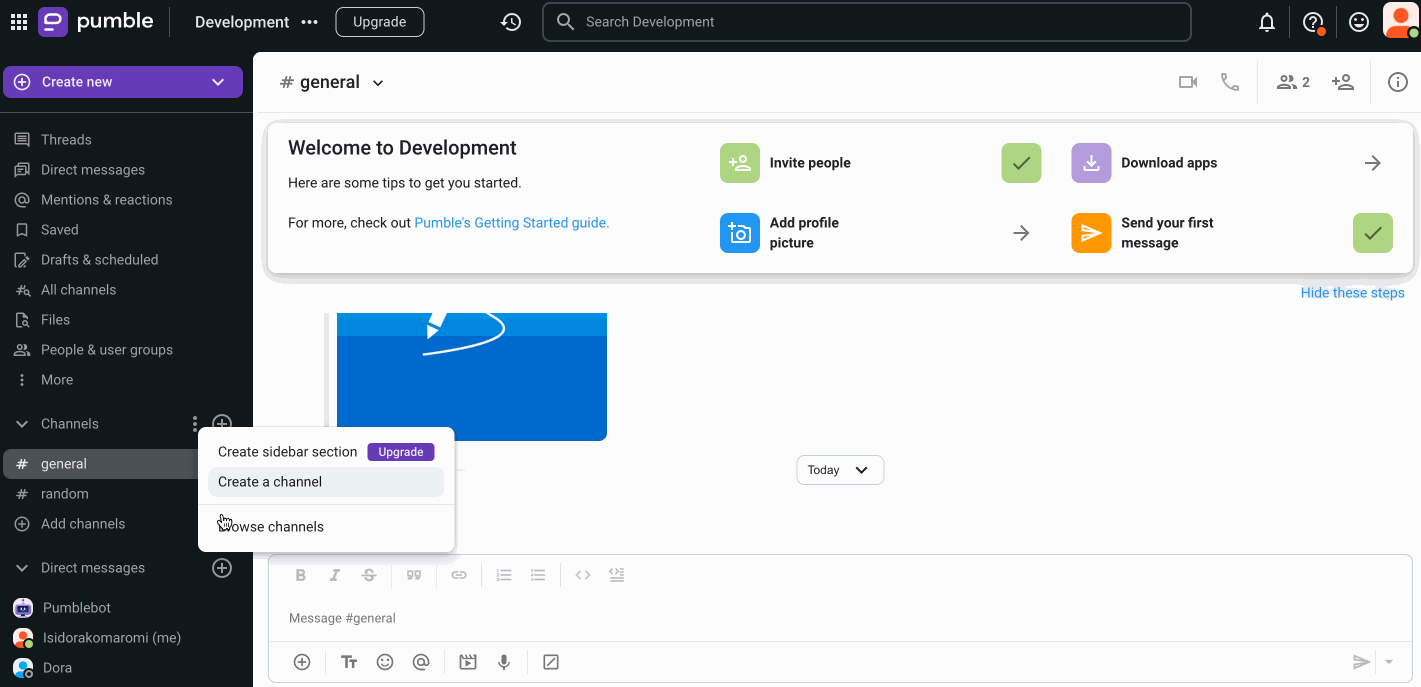Insert a code block

click(617, 575)
